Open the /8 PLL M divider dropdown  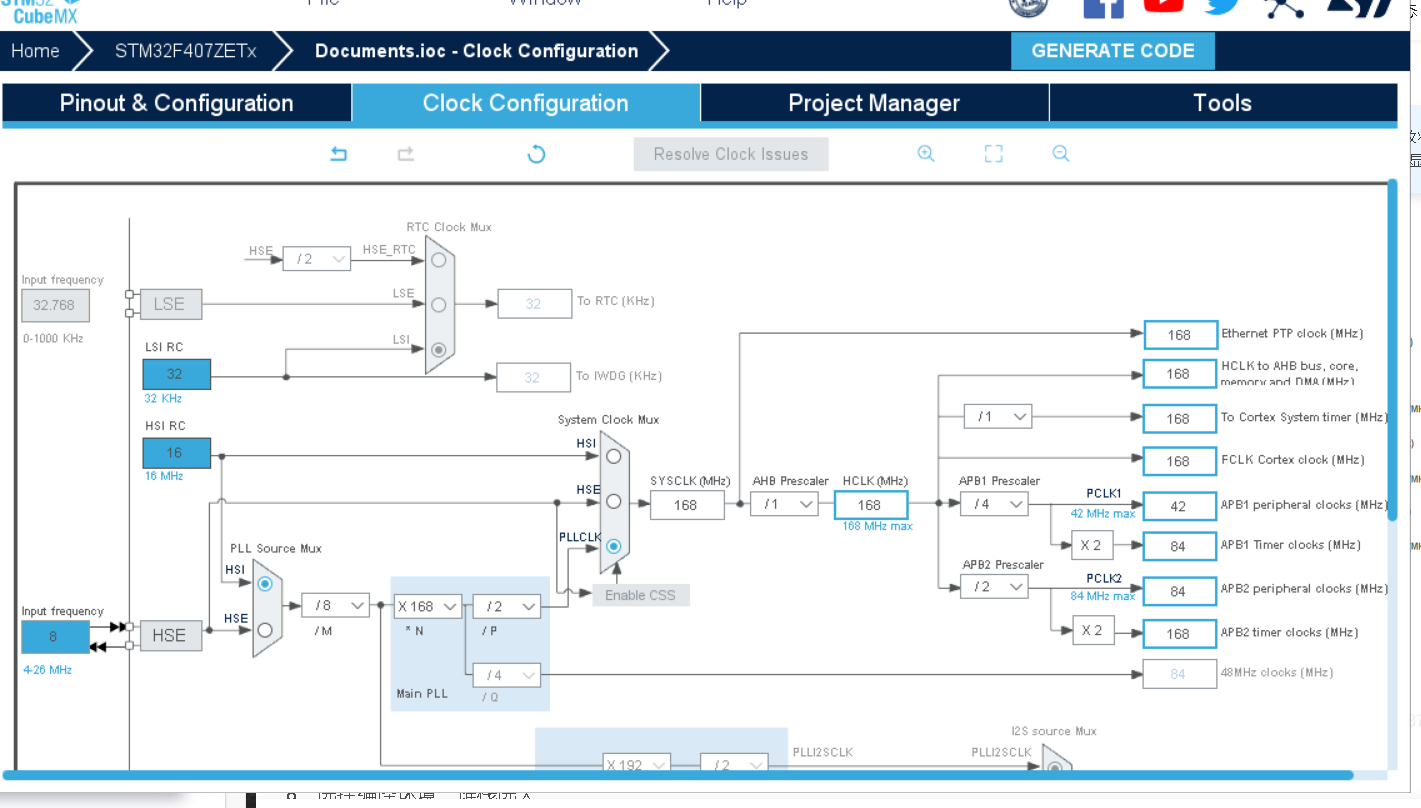(335, 605)
